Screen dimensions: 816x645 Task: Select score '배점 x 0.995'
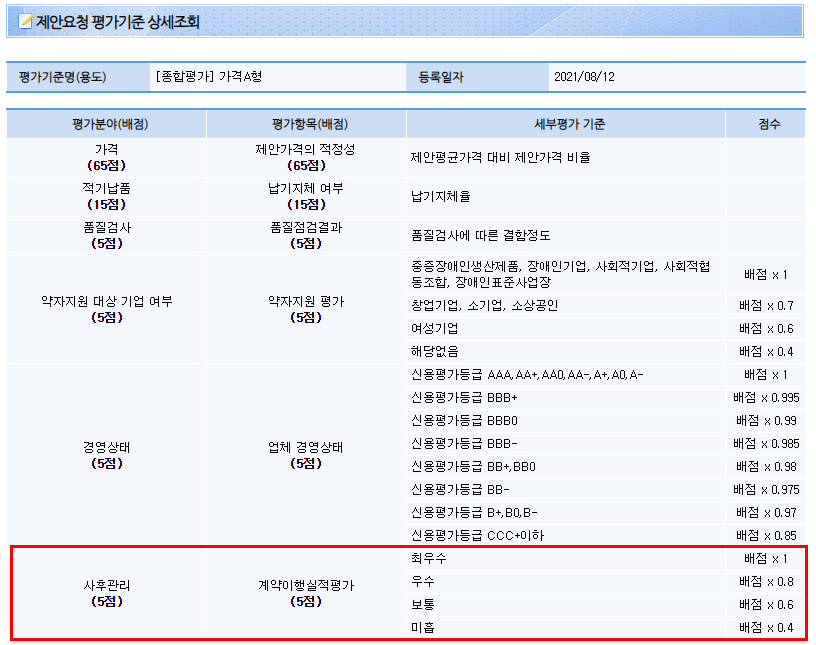pos(766,398)
